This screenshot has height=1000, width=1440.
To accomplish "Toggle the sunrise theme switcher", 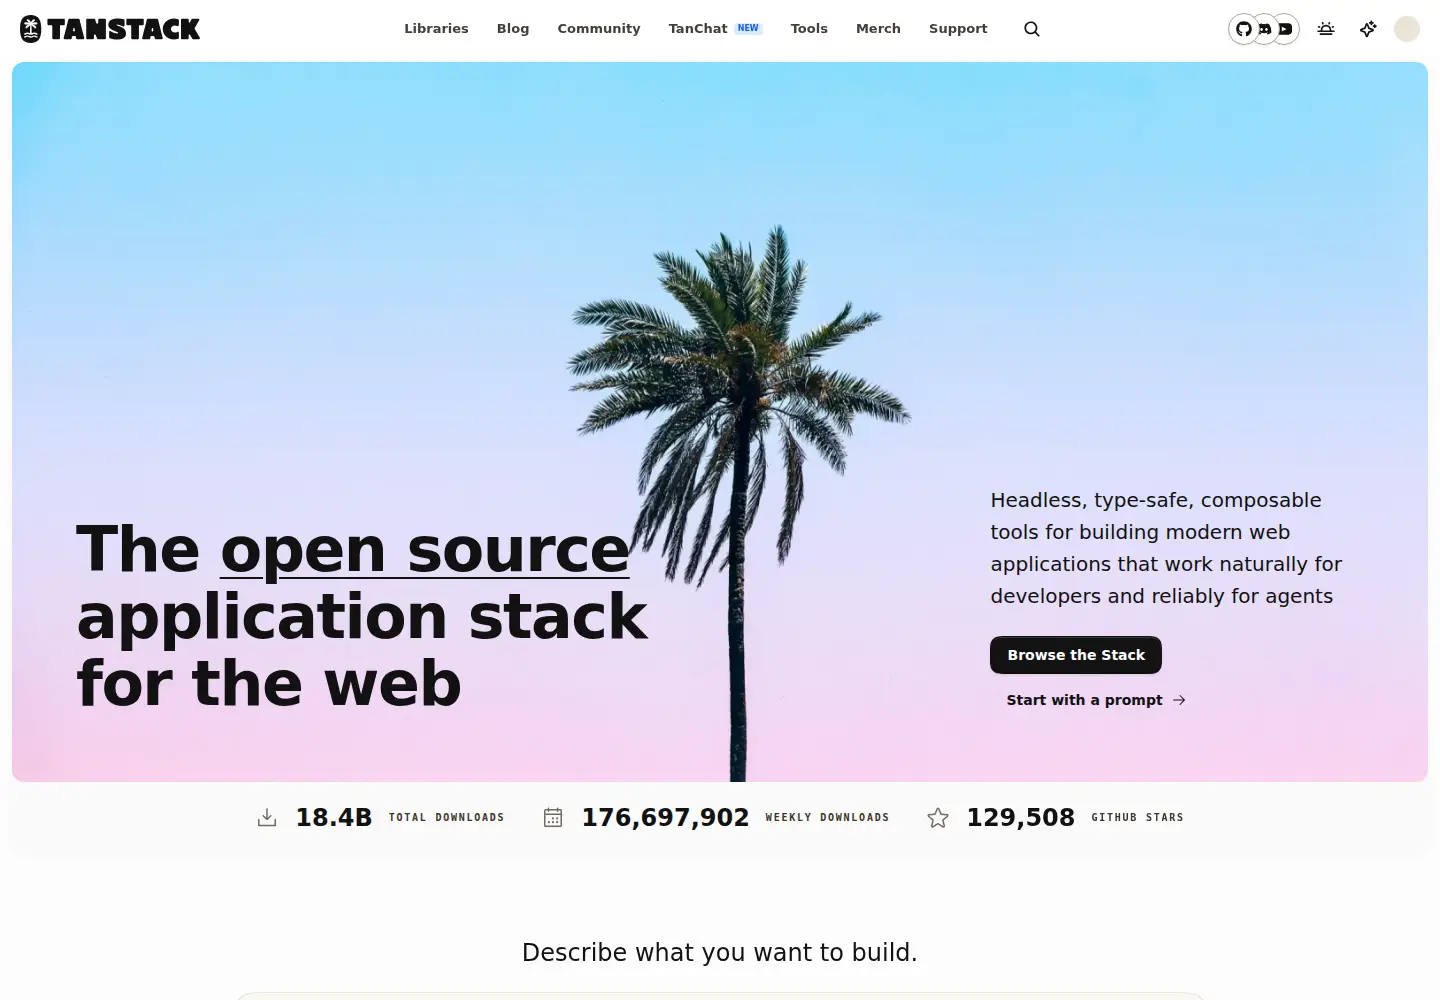I will (x=1326, y=29).
